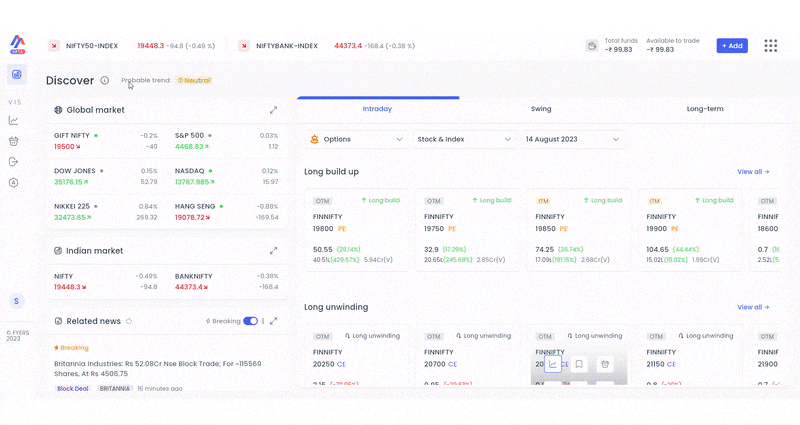
Task: Open FINNIFTY 19900 PE long build card
Action: (690, 230)
